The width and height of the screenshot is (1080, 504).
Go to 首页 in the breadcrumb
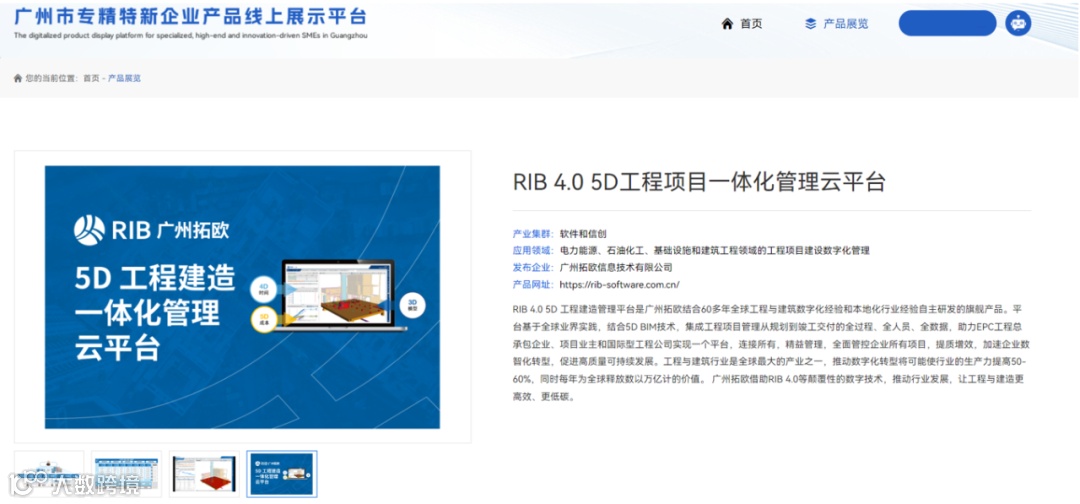pyautogui.click(x=91, y=78)
